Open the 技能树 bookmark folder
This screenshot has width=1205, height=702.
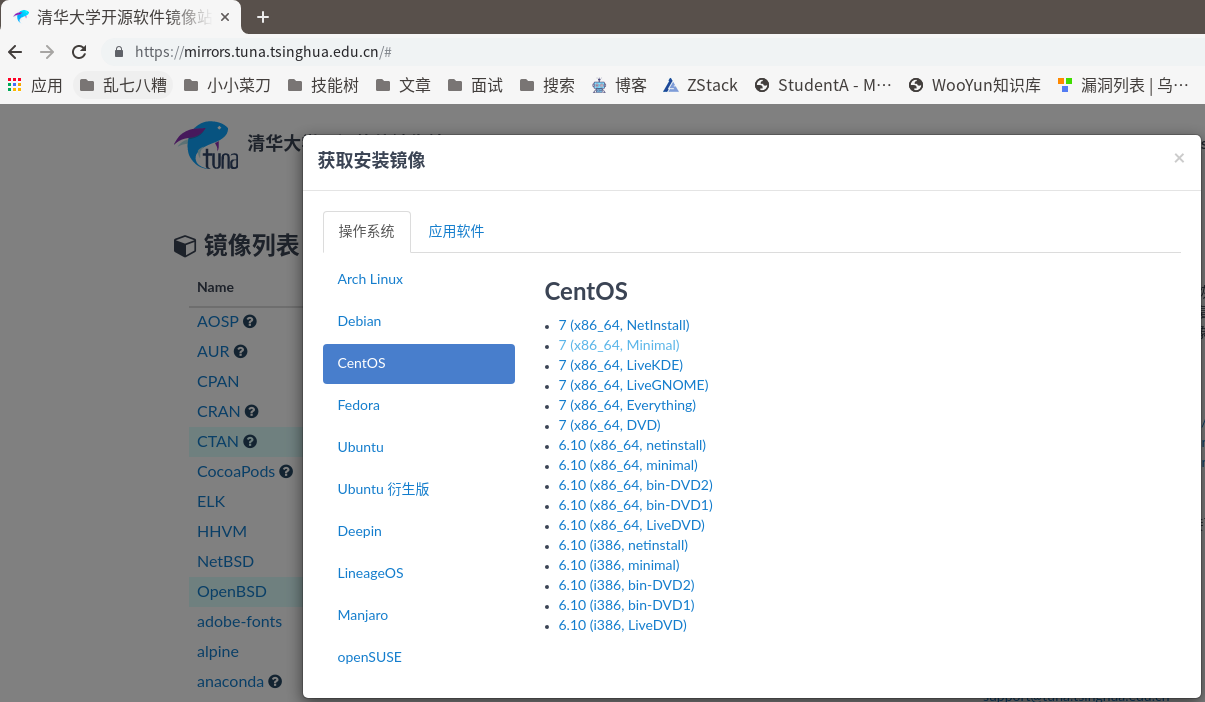tap(323, 85)
